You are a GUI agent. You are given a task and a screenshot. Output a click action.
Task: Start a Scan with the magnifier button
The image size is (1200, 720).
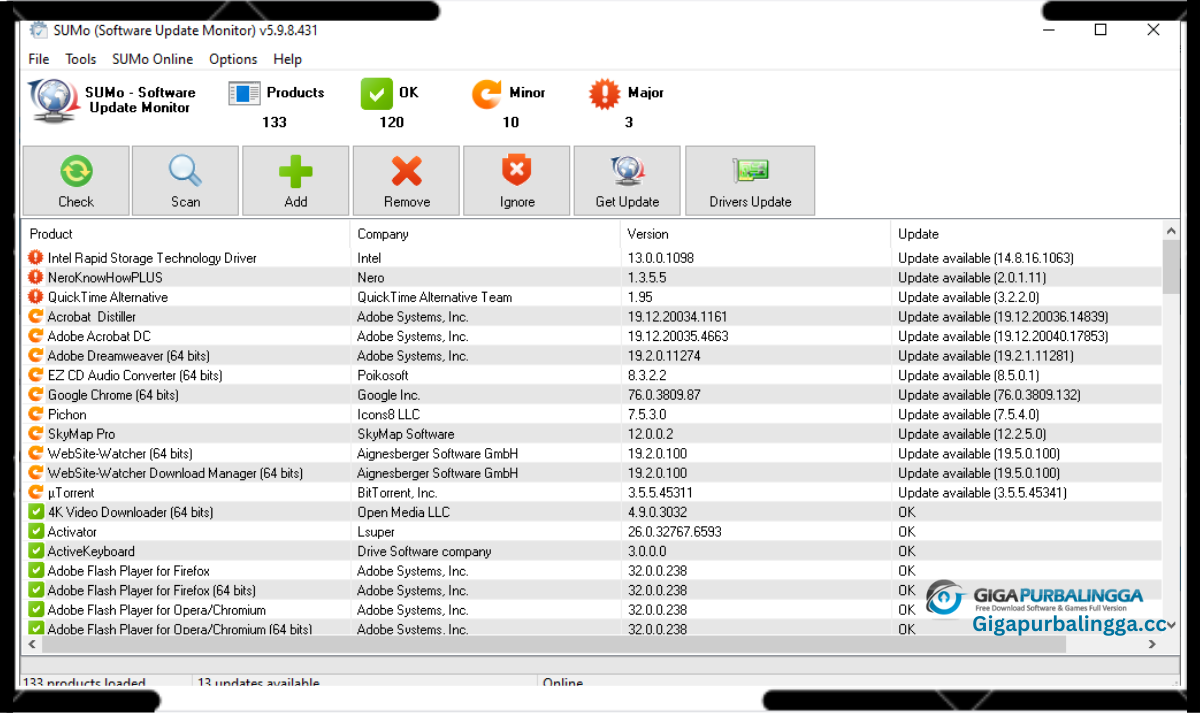click(186, 181)
